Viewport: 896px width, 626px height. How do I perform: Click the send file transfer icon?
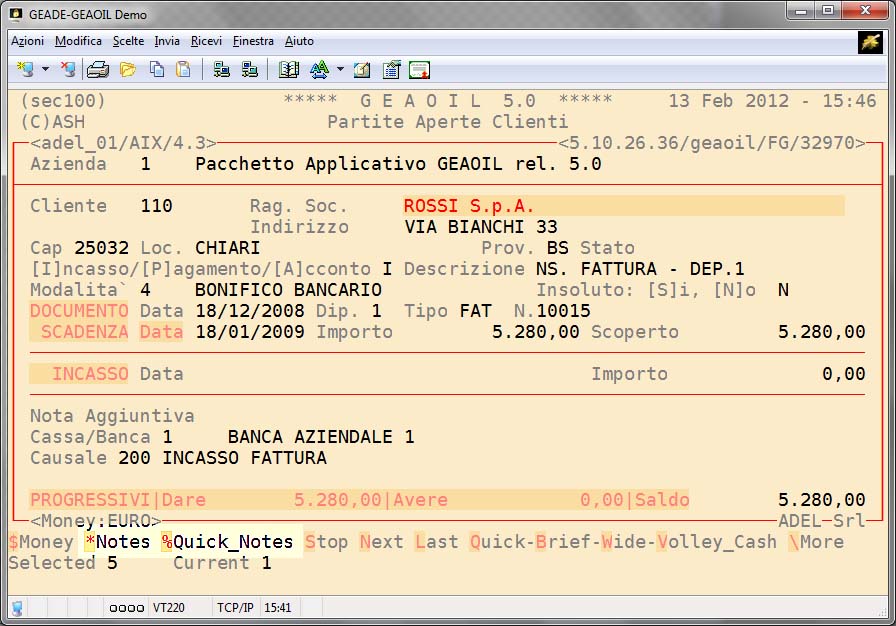222,70
